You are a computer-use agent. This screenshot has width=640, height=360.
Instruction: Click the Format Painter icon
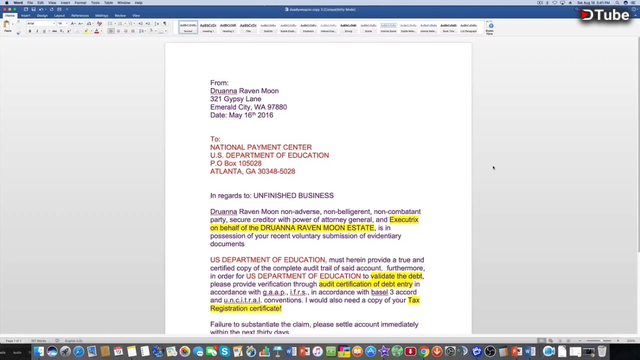(x=18, y=33)
